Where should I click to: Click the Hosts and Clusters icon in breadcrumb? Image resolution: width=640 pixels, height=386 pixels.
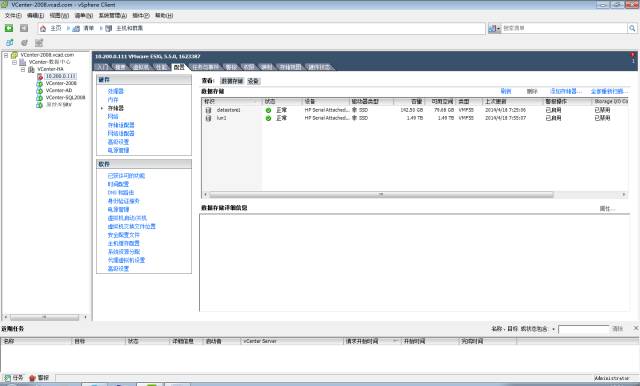pyautogui.click(x=109, y=28)
